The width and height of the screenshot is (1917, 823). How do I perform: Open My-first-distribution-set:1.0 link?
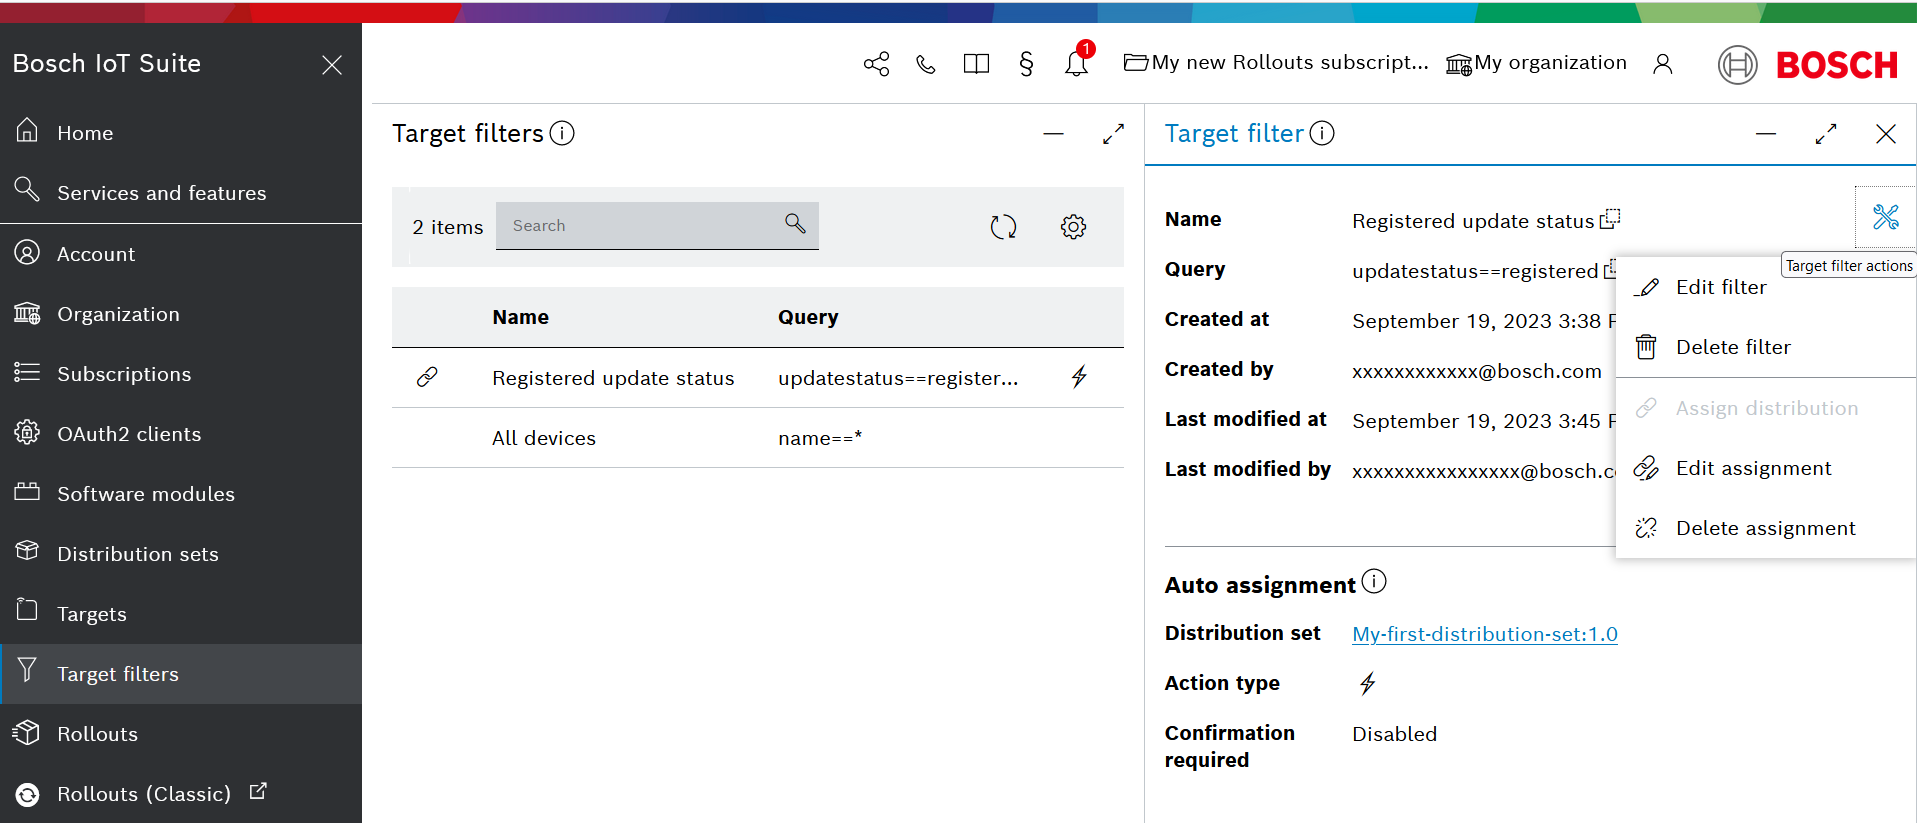point(1484,634)
